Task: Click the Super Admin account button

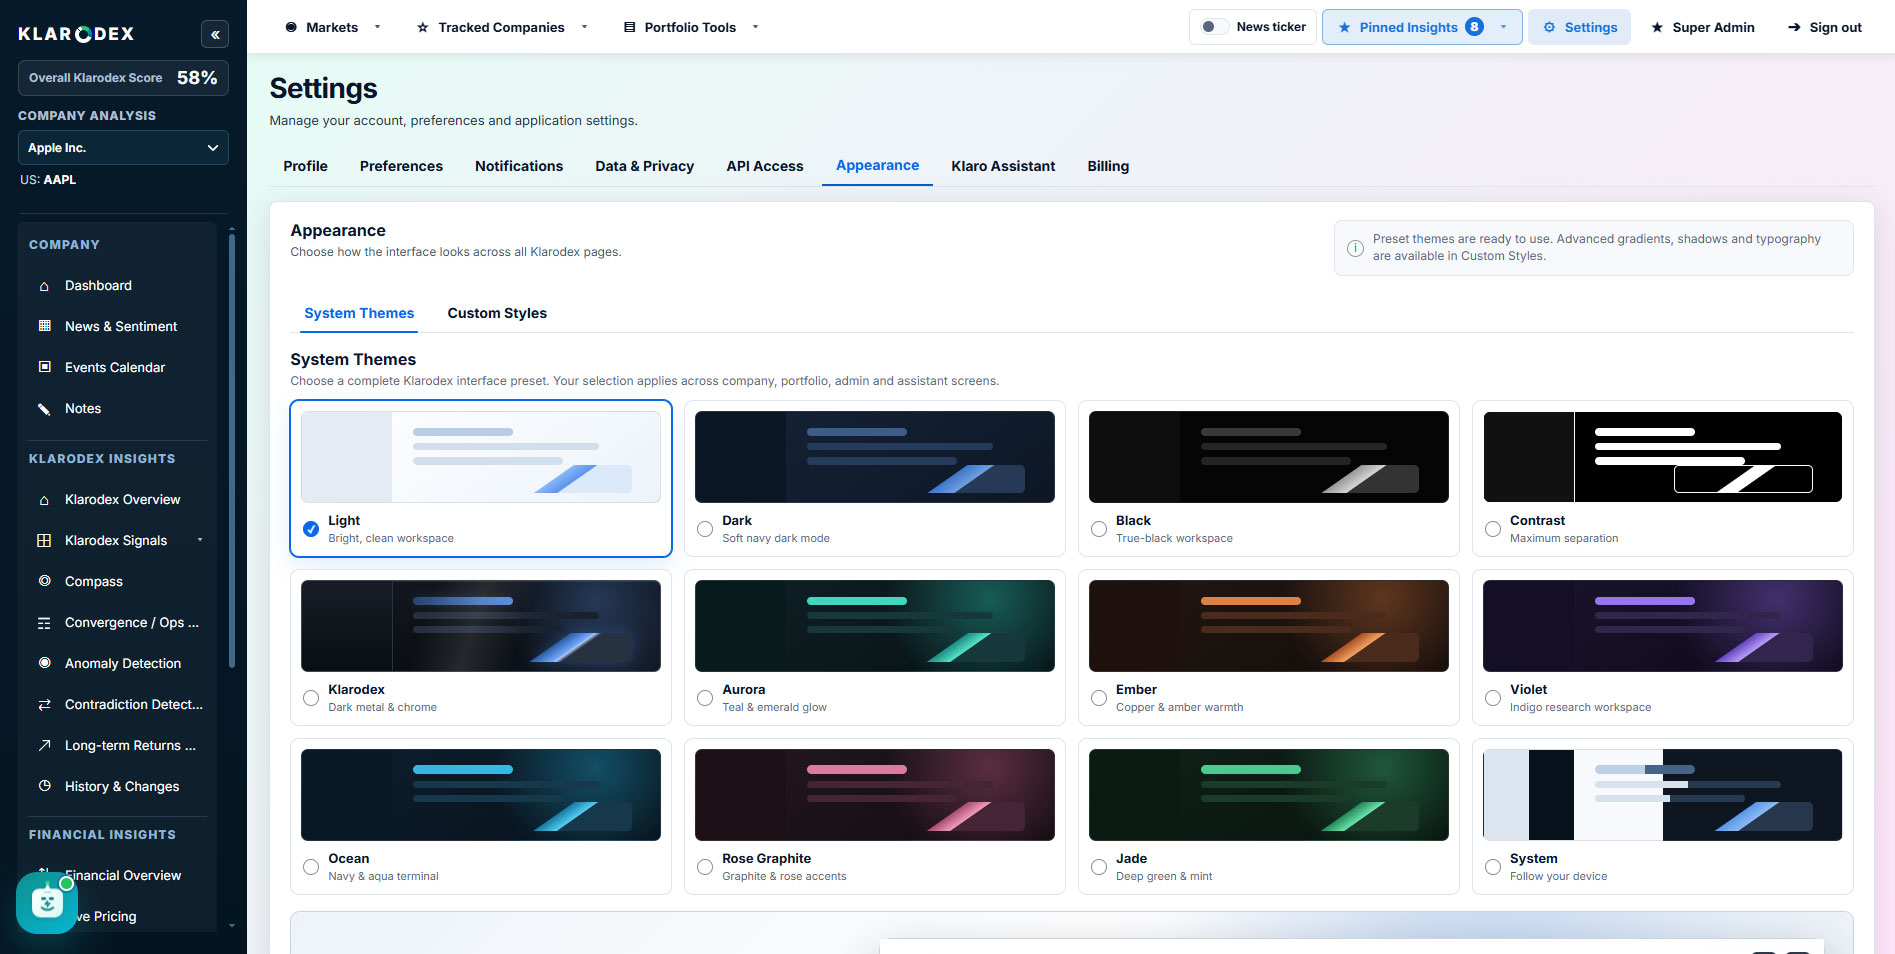Action: coord(1703,27)
